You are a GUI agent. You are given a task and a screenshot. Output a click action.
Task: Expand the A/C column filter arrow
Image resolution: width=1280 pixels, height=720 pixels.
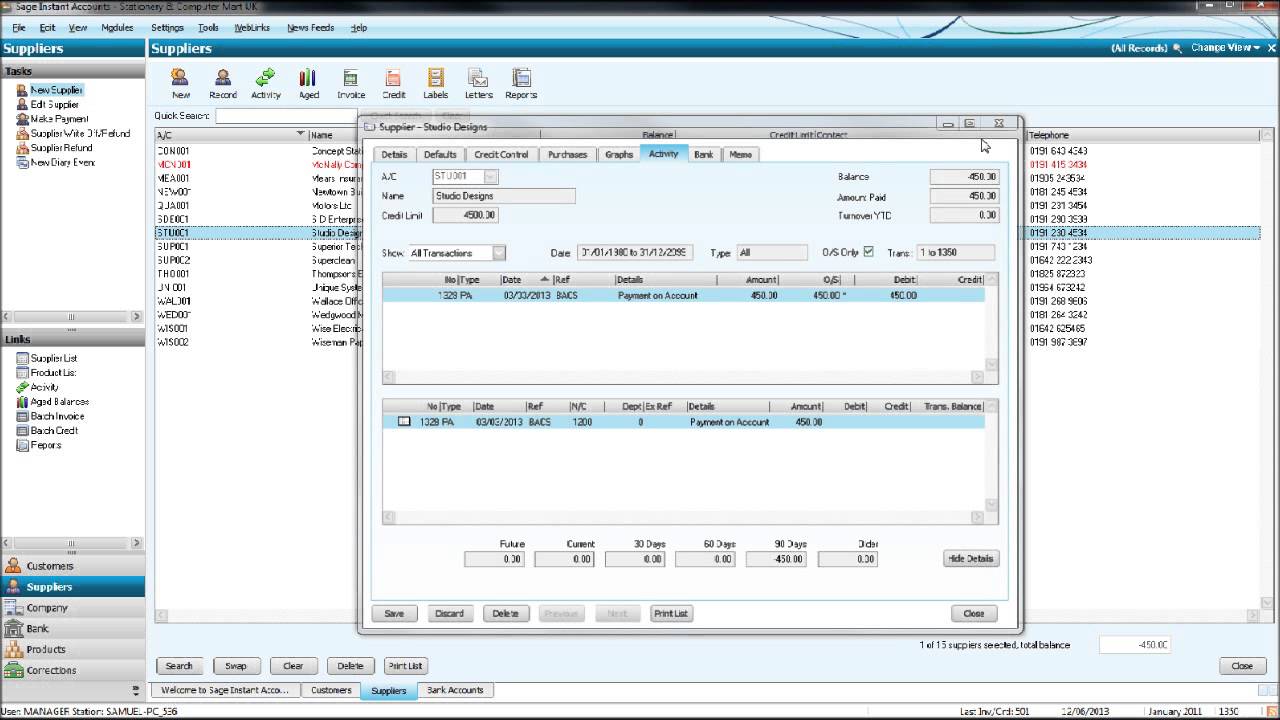click(300, 134)
